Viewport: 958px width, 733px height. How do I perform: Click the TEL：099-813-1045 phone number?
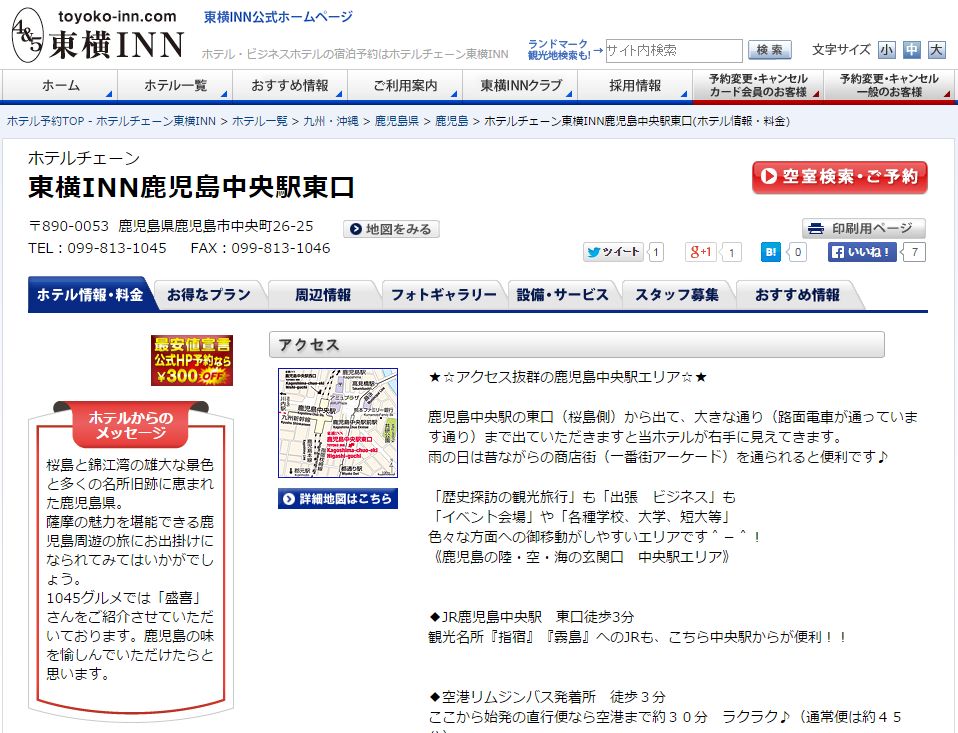point(97,248)
